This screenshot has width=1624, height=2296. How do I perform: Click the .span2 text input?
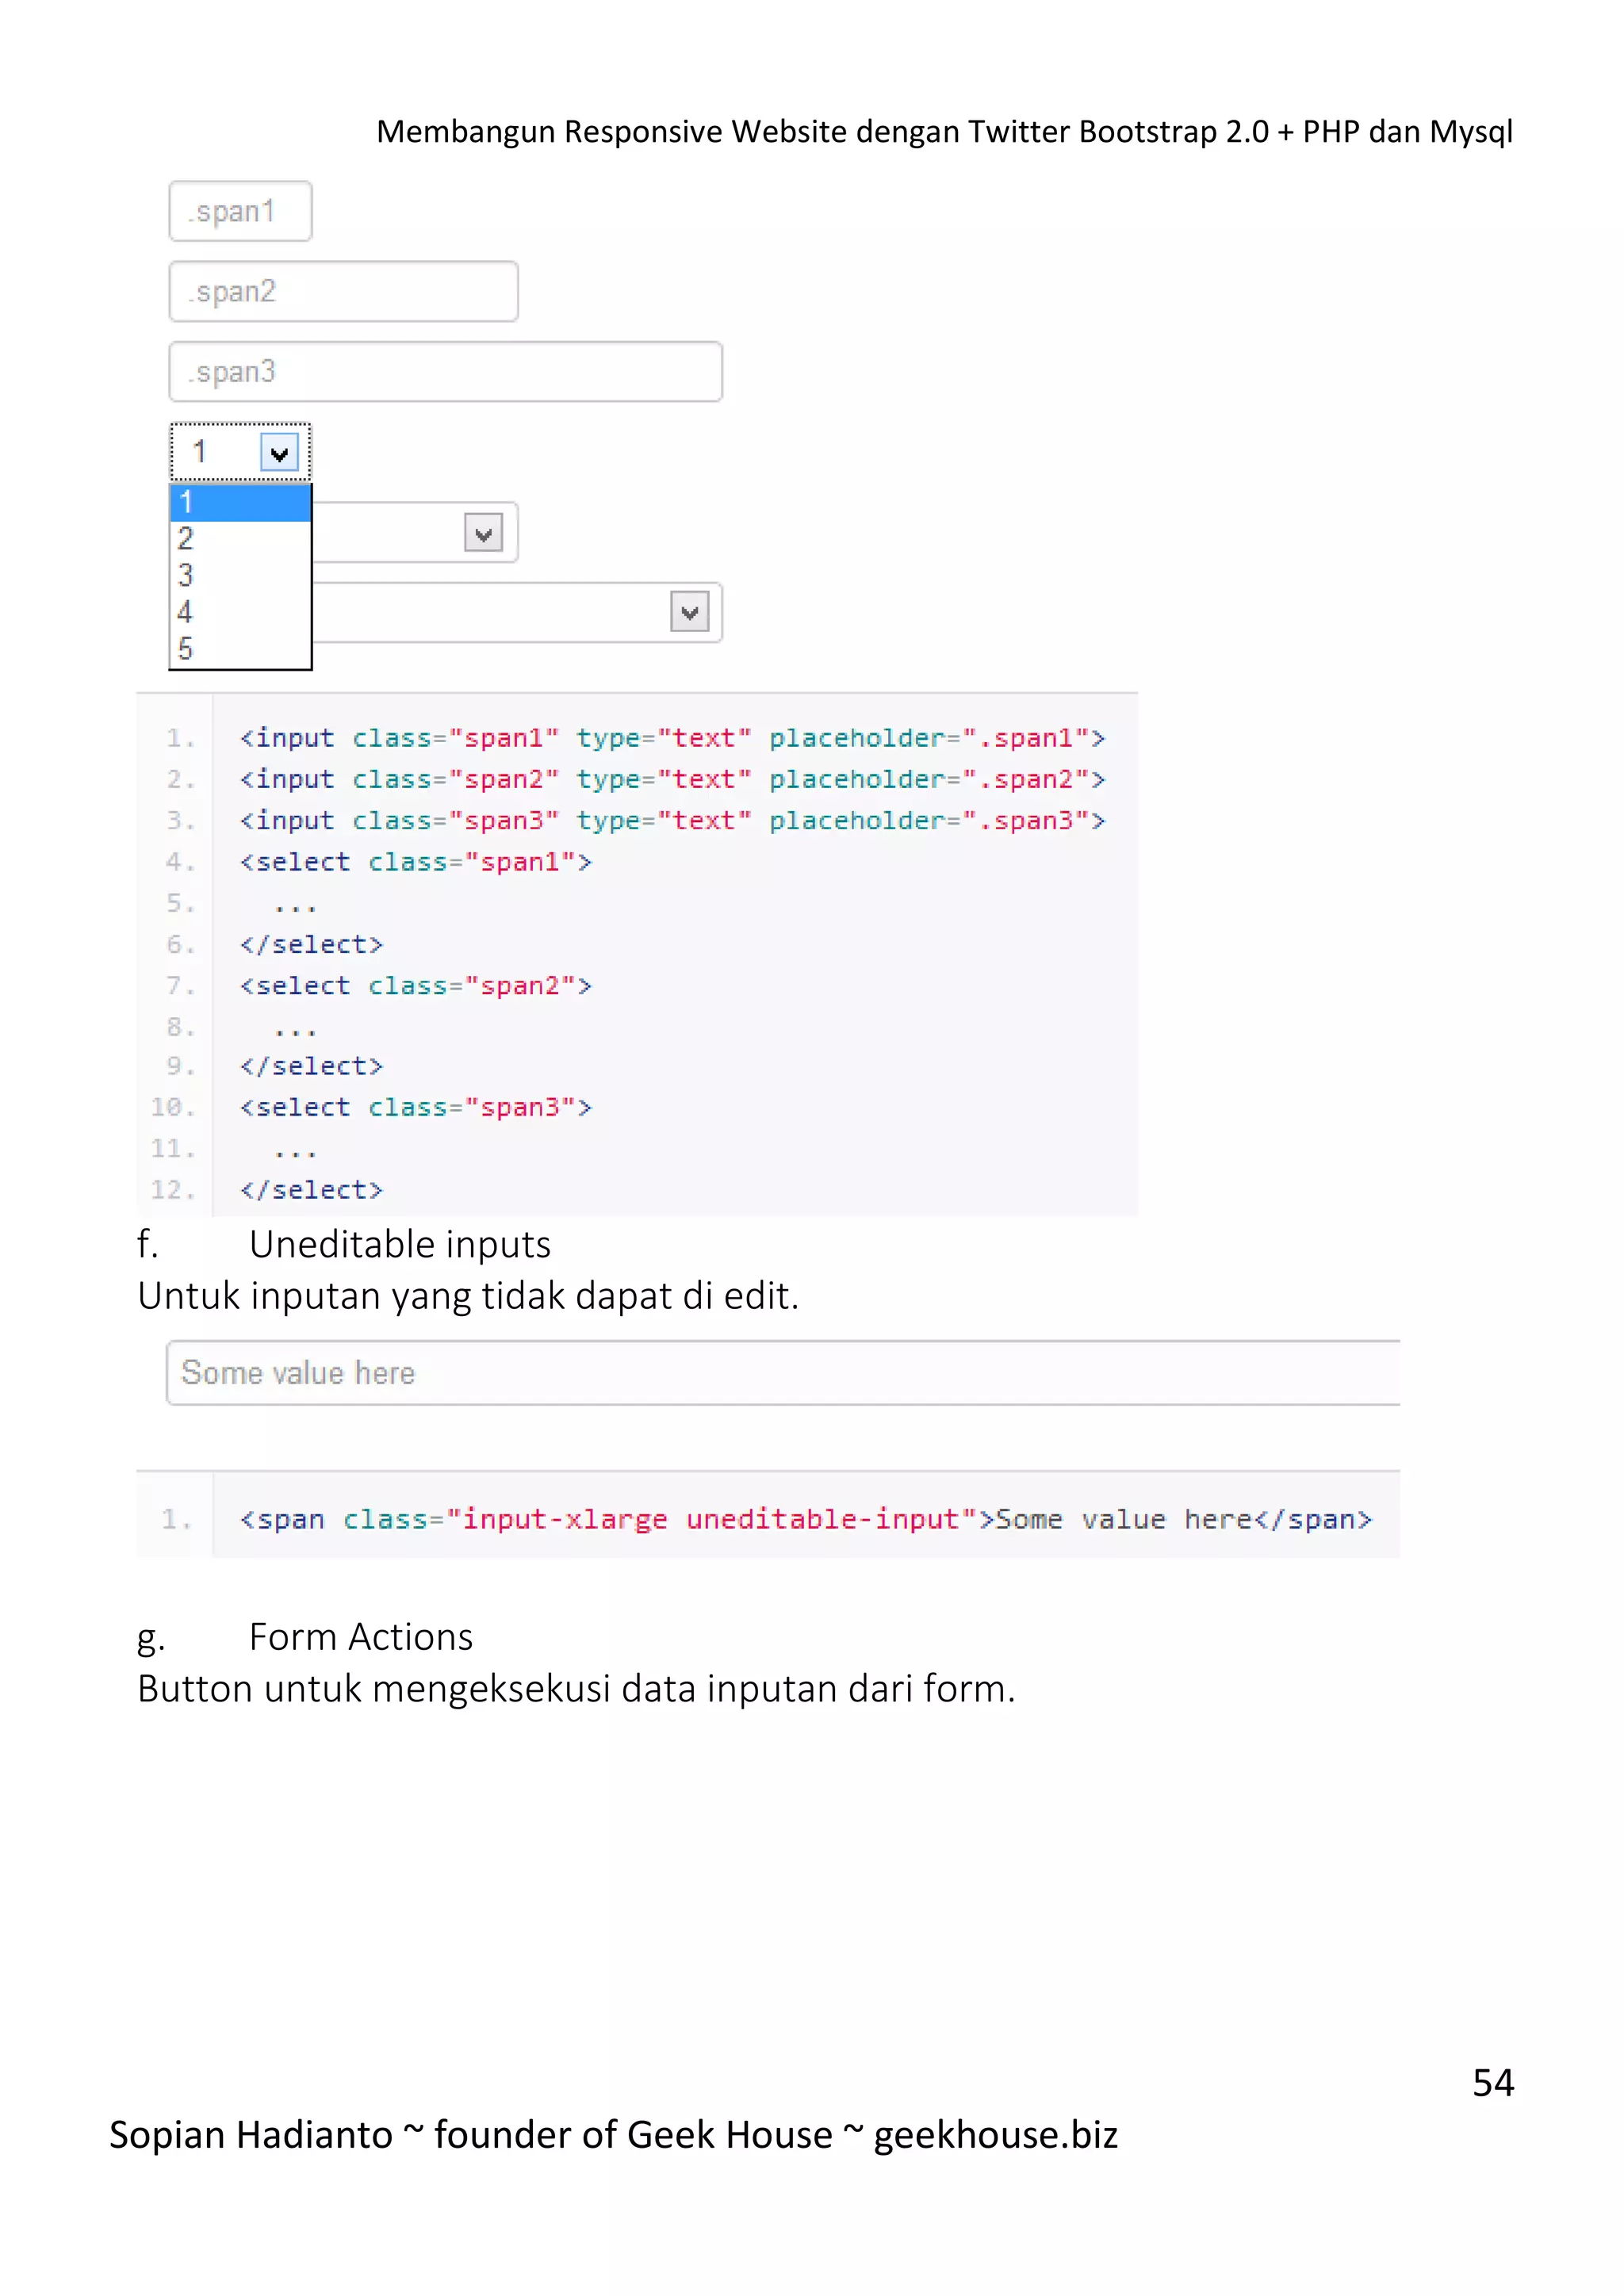(x=343, y=291)
